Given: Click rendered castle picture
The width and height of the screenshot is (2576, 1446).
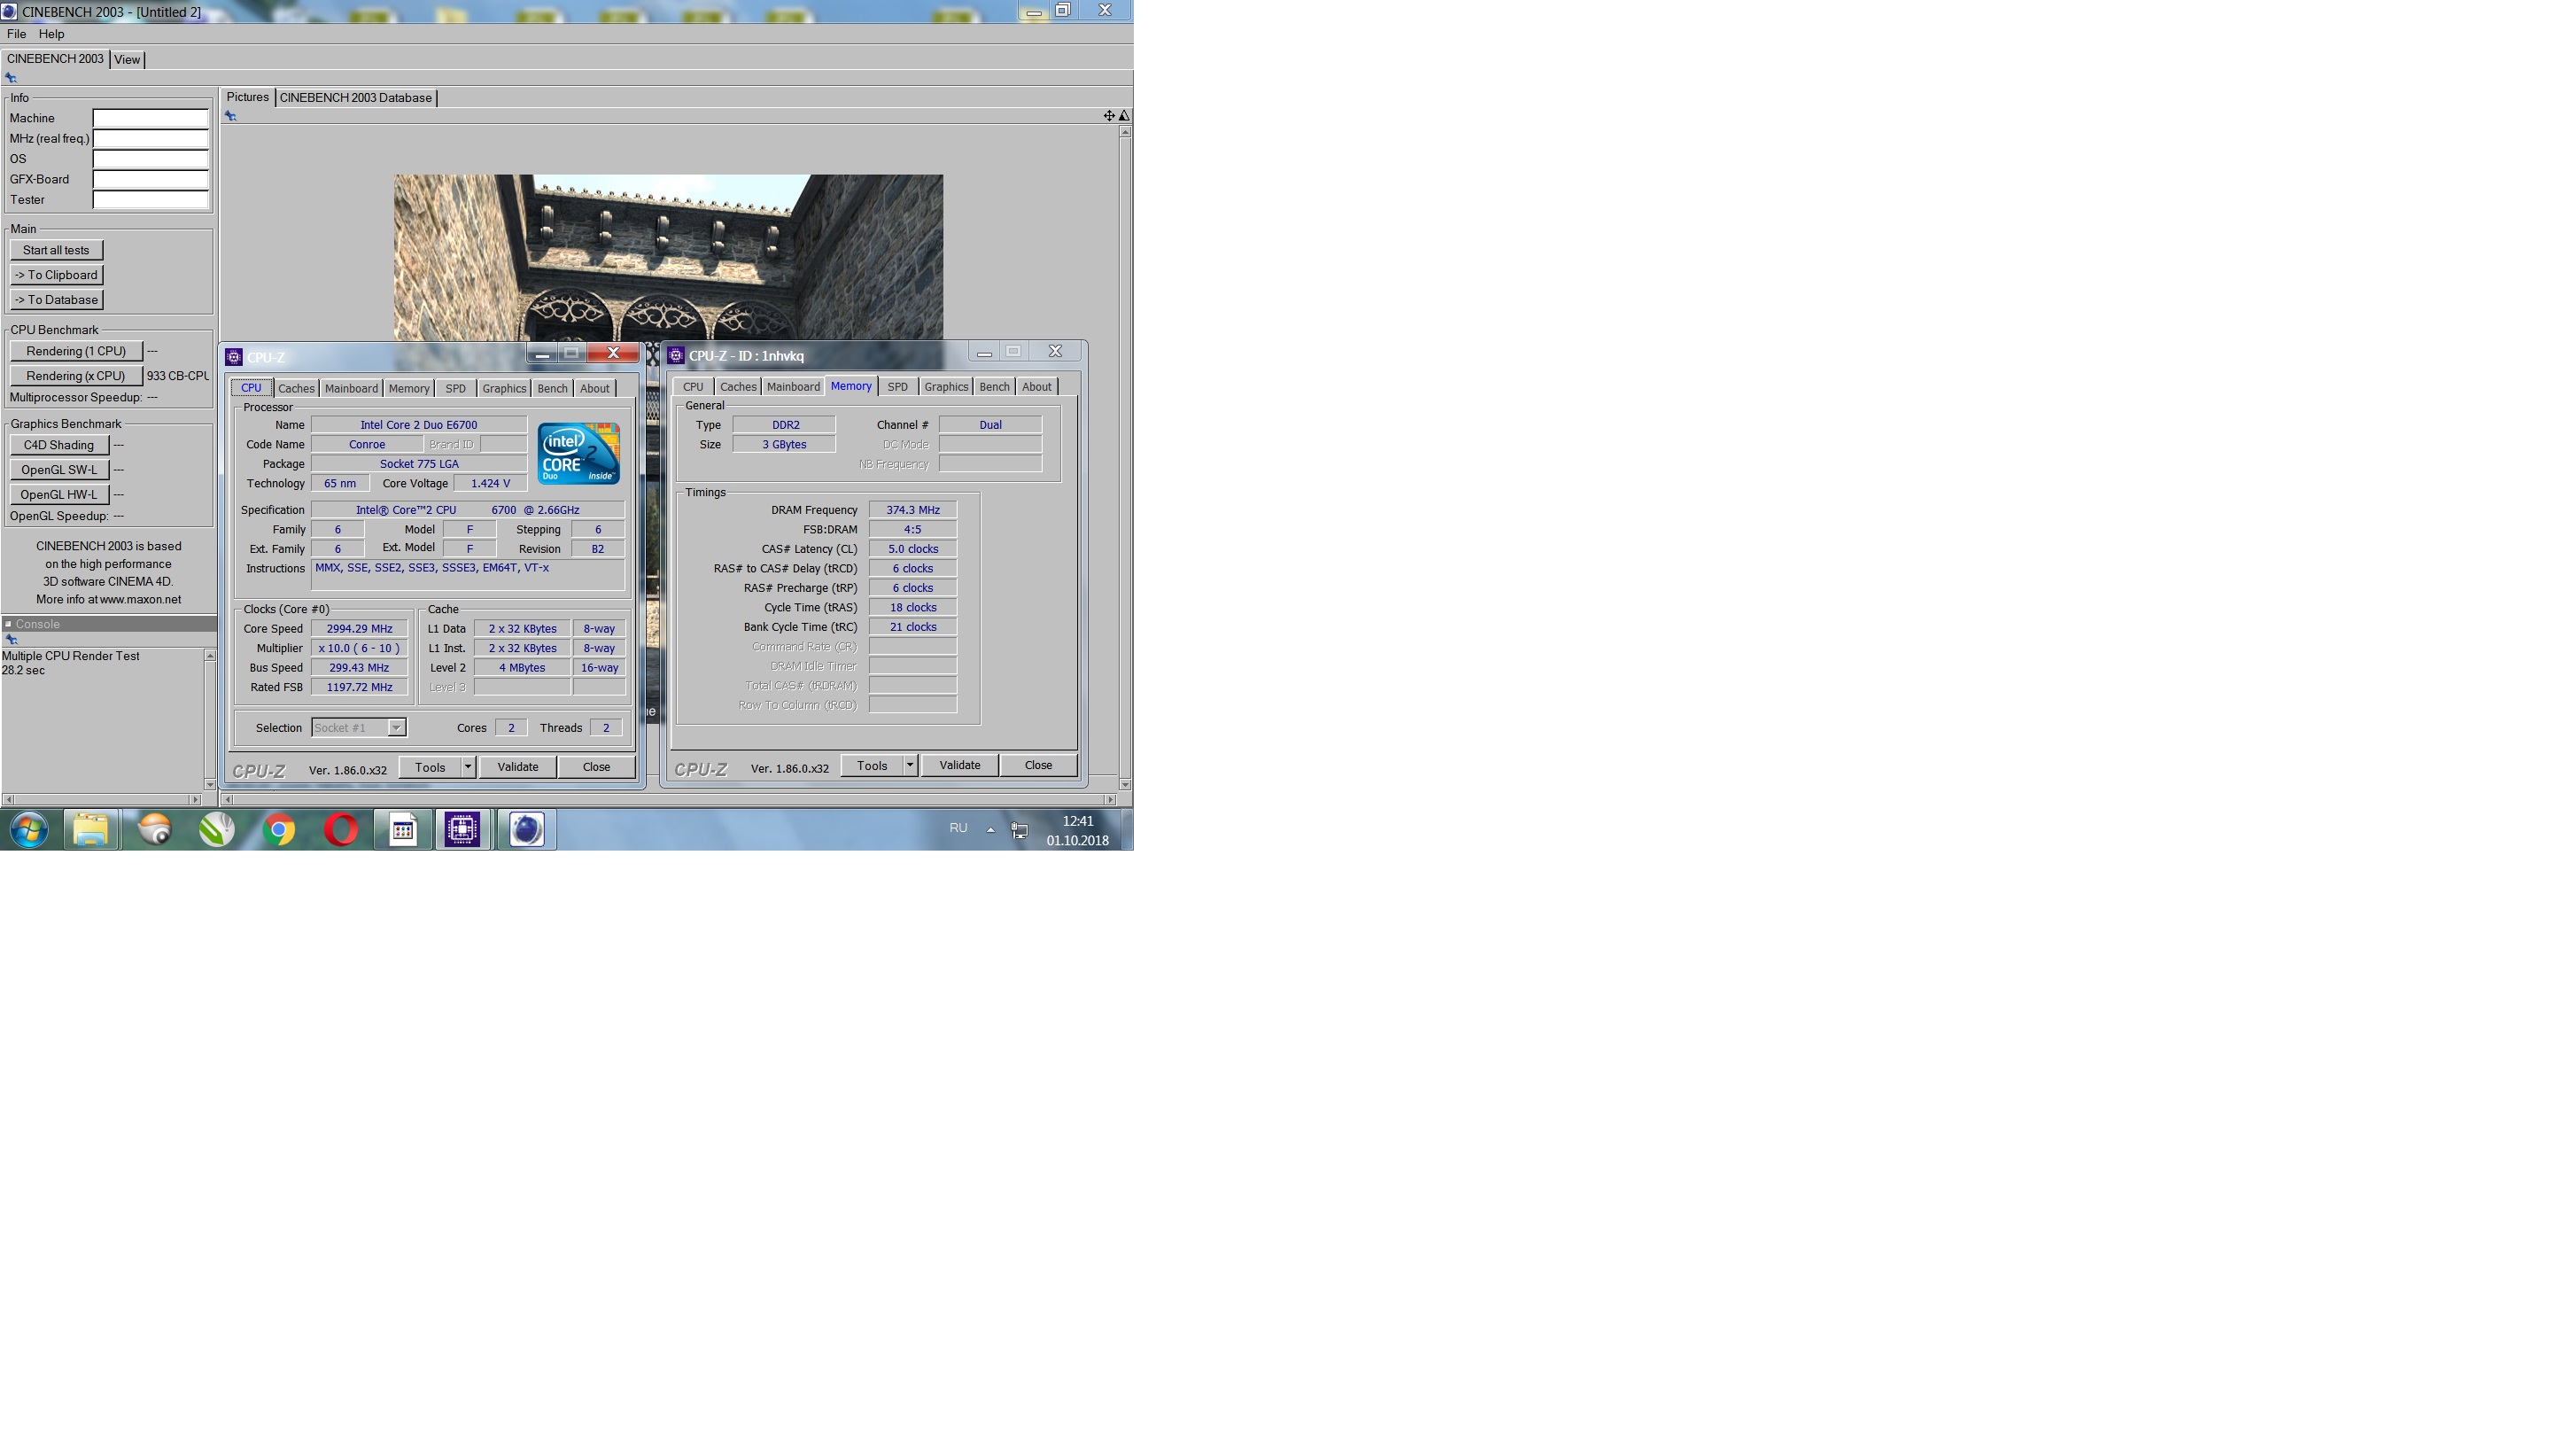Looking at the screenshot, I should pyautogui.click(x=668, y=258).
